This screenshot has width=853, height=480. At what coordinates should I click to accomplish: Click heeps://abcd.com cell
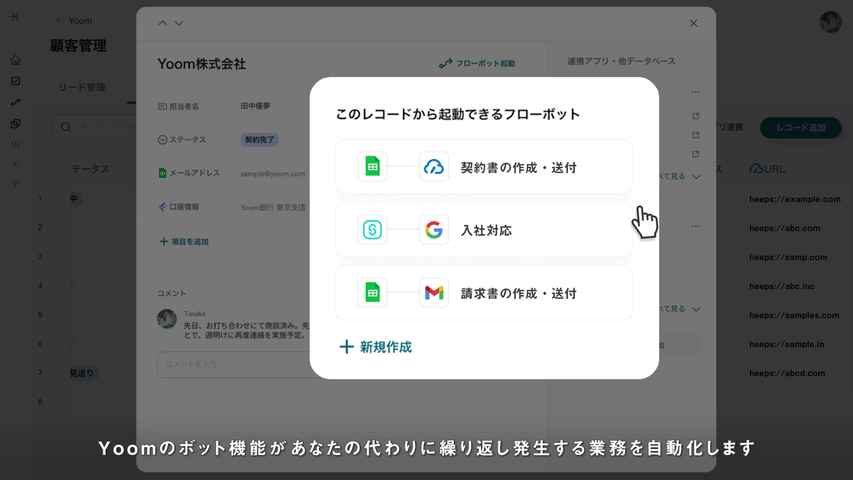tap(787, 373)
